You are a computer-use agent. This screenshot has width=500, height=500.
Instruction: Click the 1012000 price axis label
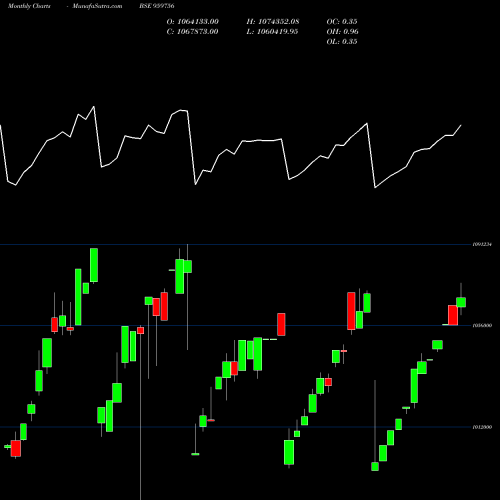point(482,427)
